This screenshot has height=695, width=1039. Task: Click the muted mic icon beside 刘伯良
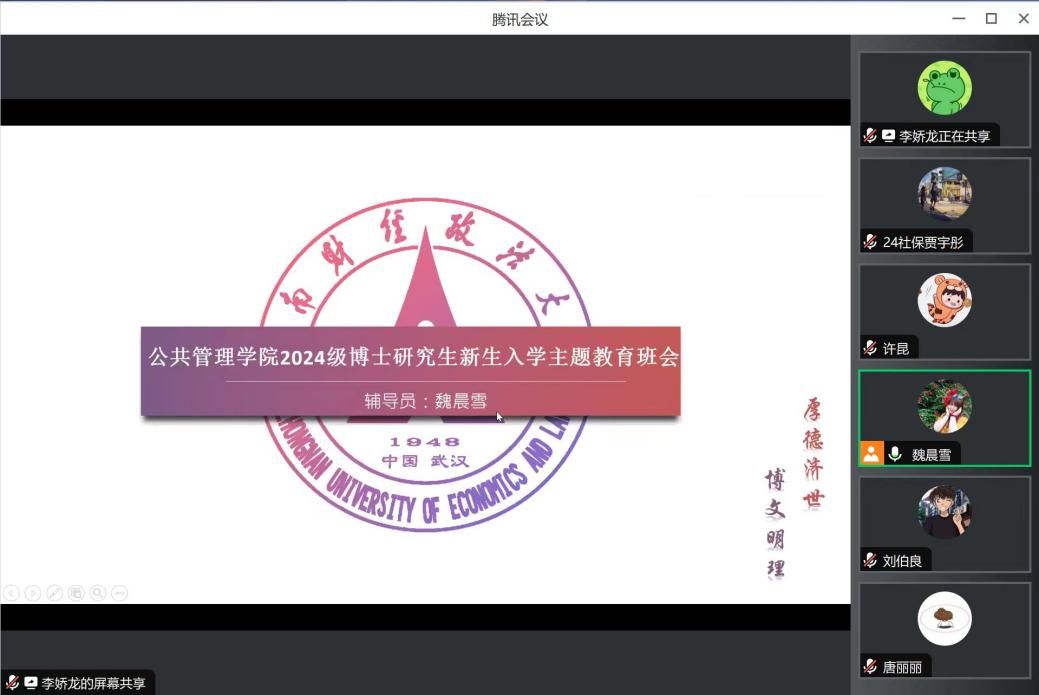[870, 561]
